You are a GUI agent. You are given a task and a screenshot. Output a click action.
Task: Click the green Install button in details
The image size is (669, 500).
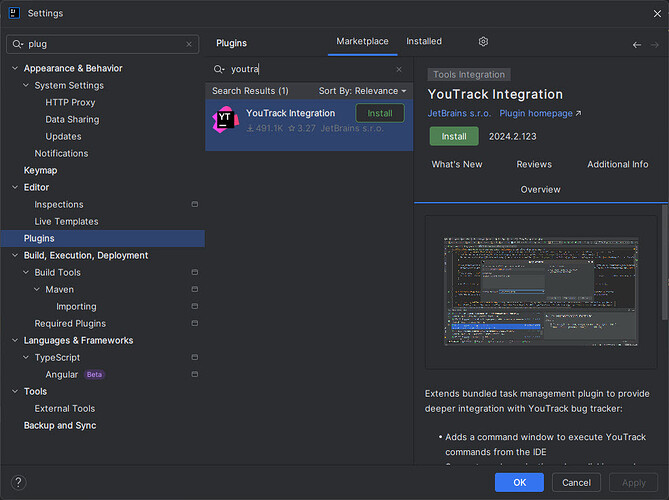[x=454, y=136]
